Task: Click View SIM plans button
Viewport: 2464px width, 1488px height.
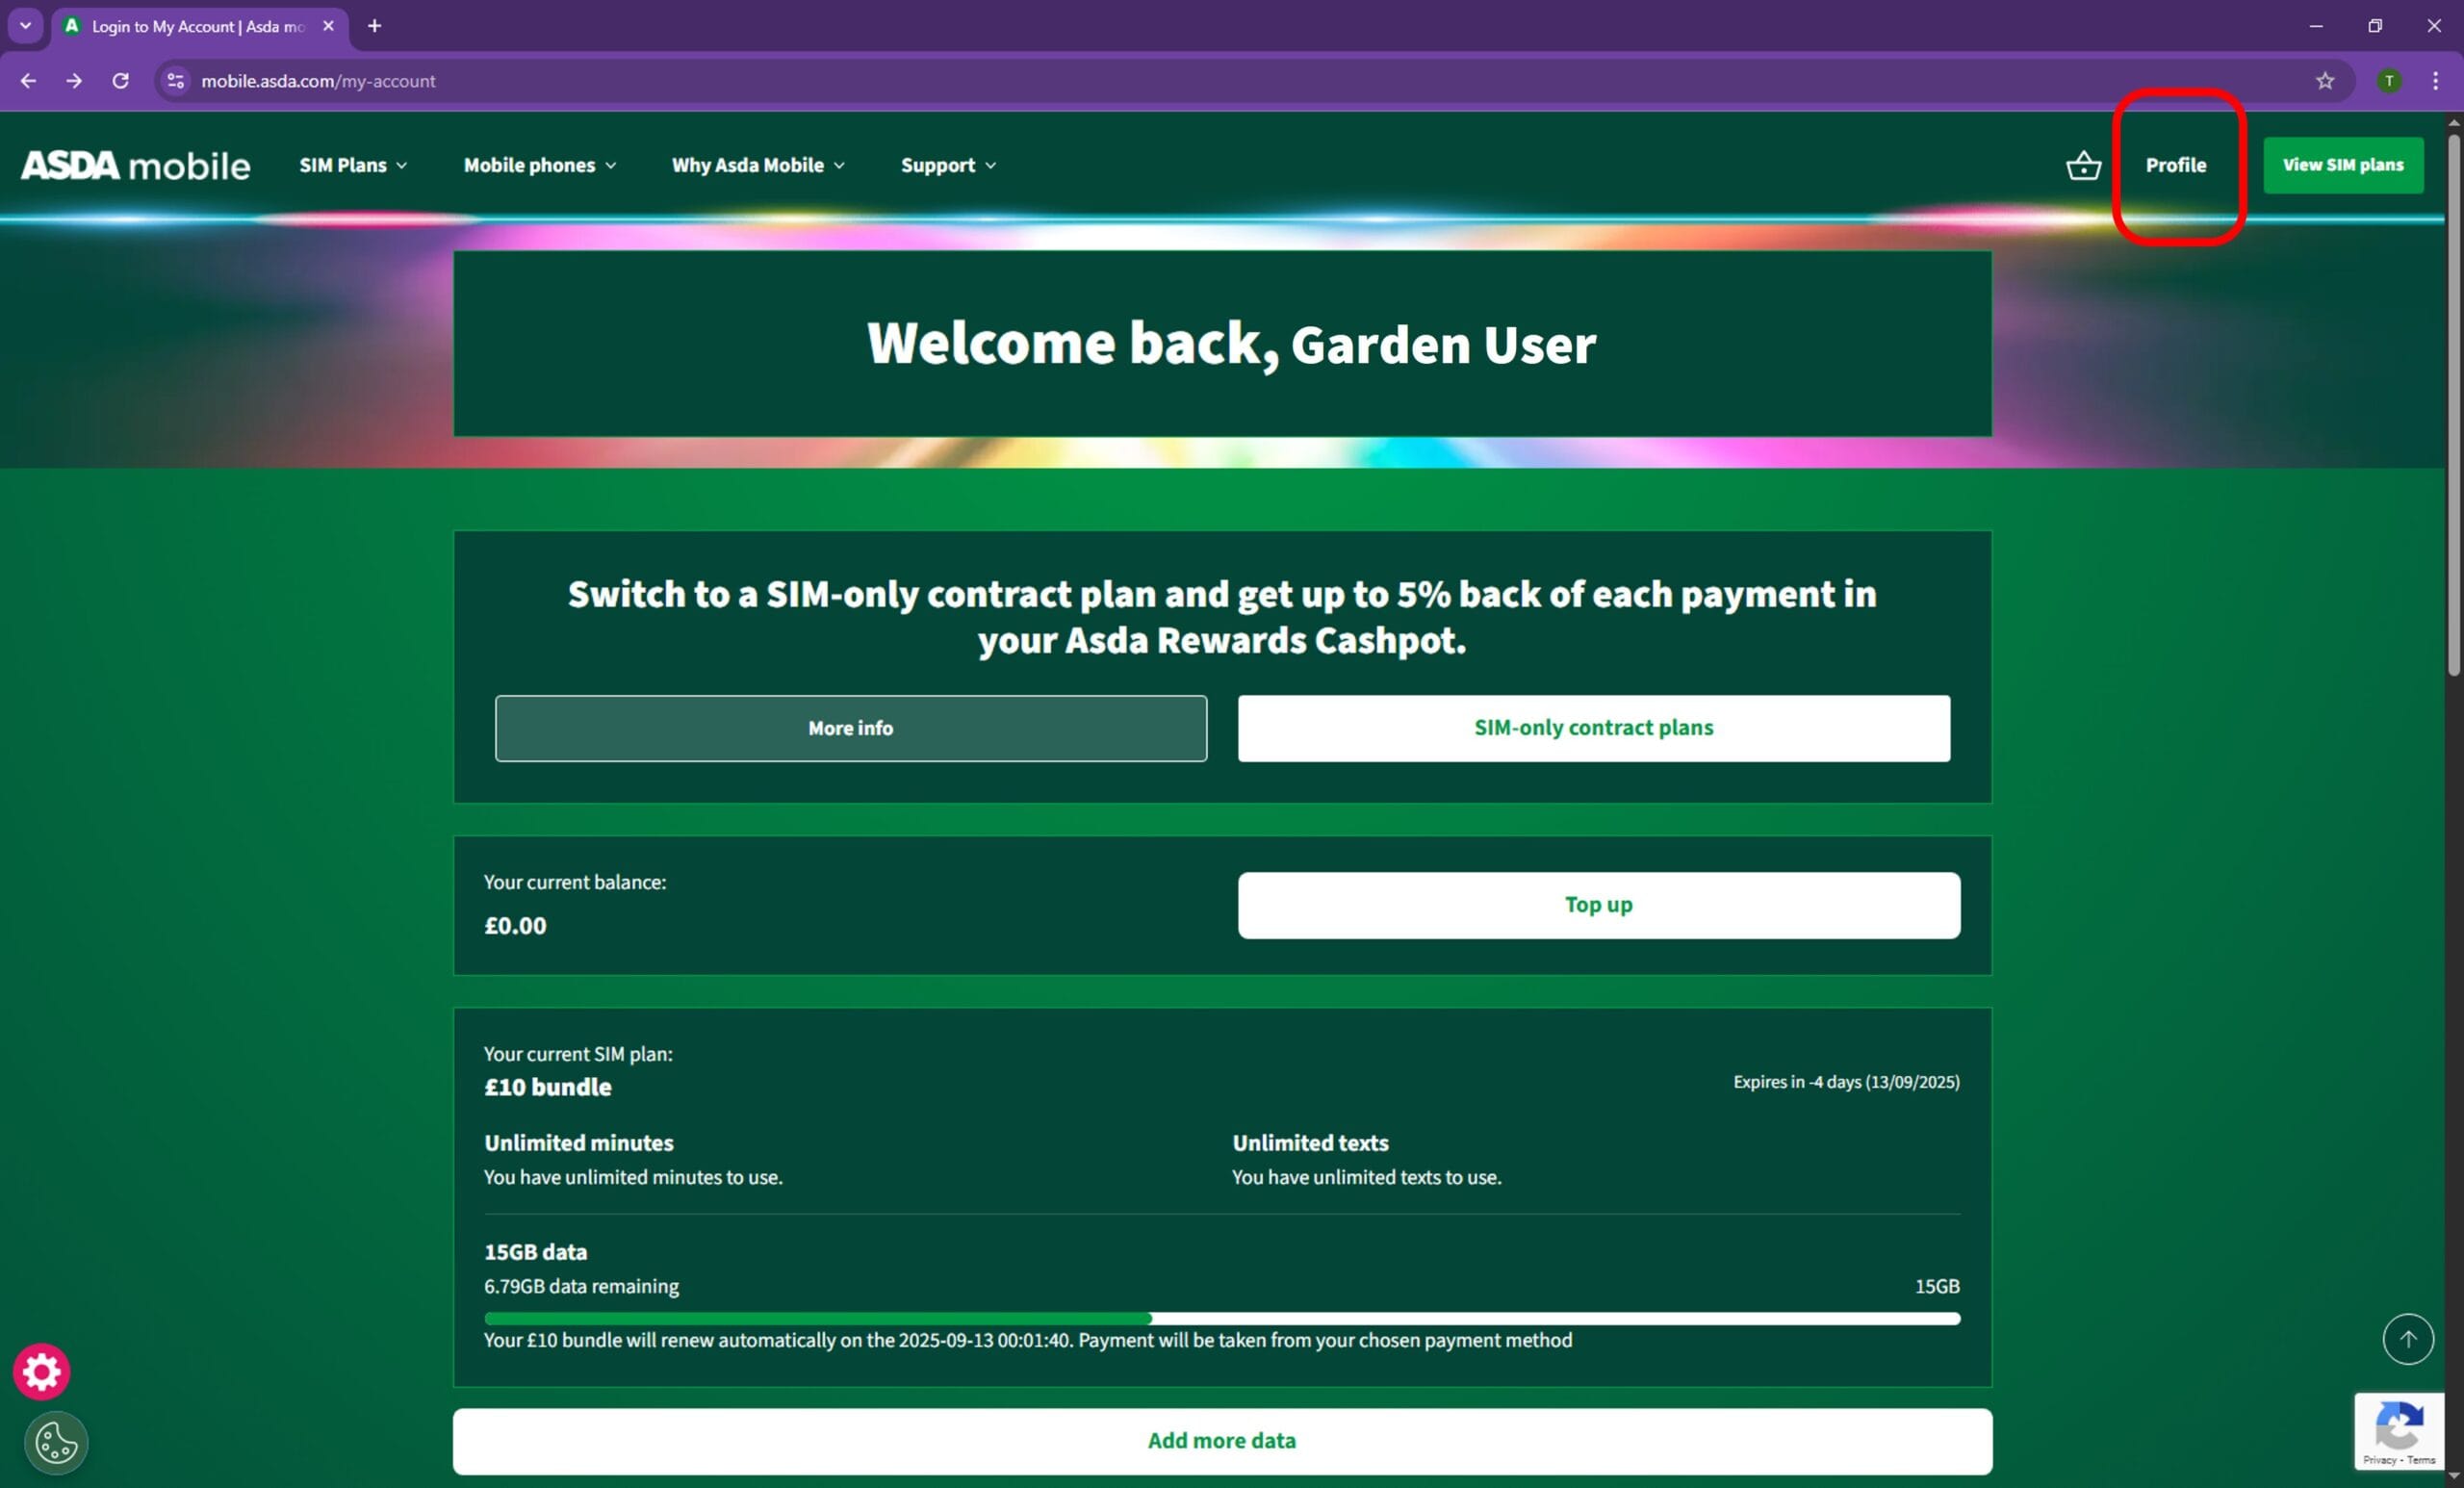Action: (x=2342, y=165)
